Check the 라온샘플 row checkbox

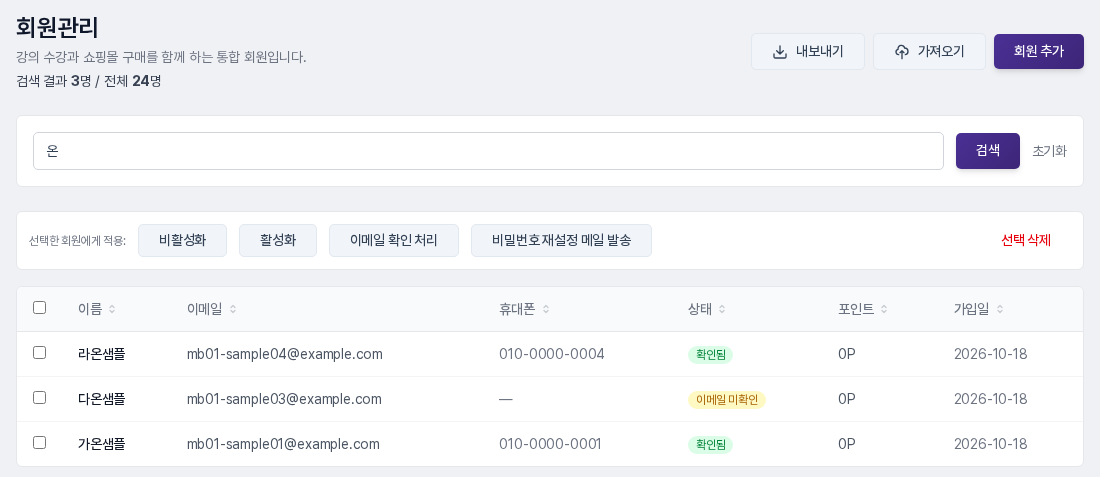pos(39,352)
